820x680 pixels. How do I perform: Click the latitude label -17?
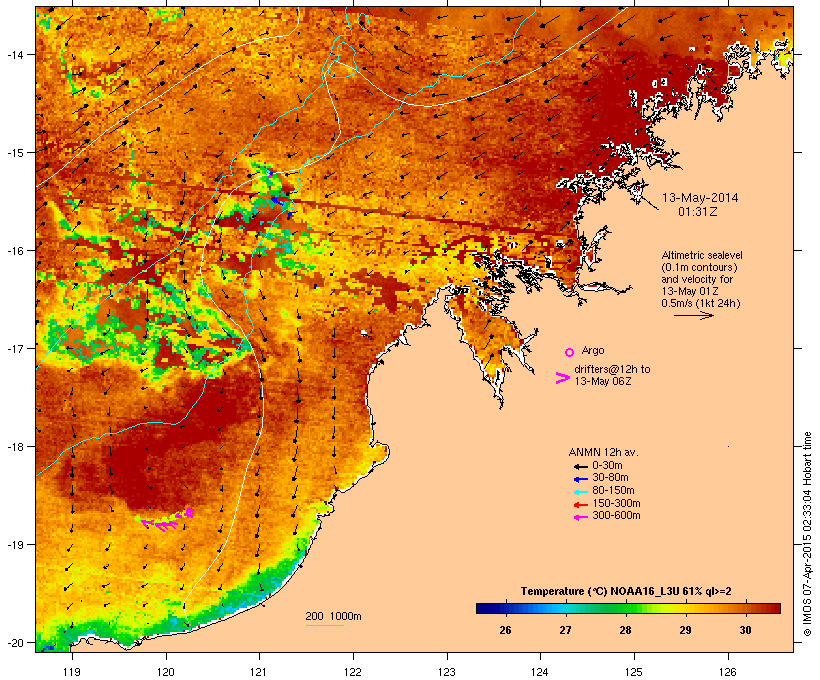coord(14,349)
